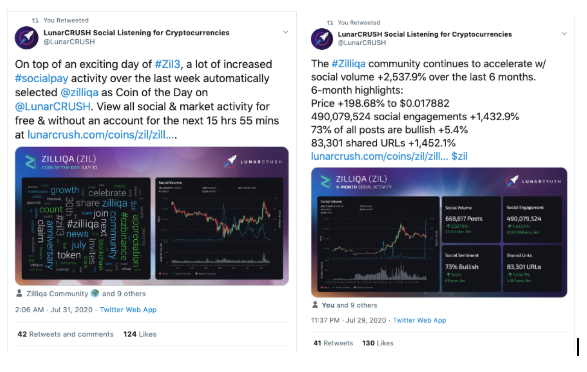Click Zilliqa logo in right tweet image
587x372 pixels.
326,182
